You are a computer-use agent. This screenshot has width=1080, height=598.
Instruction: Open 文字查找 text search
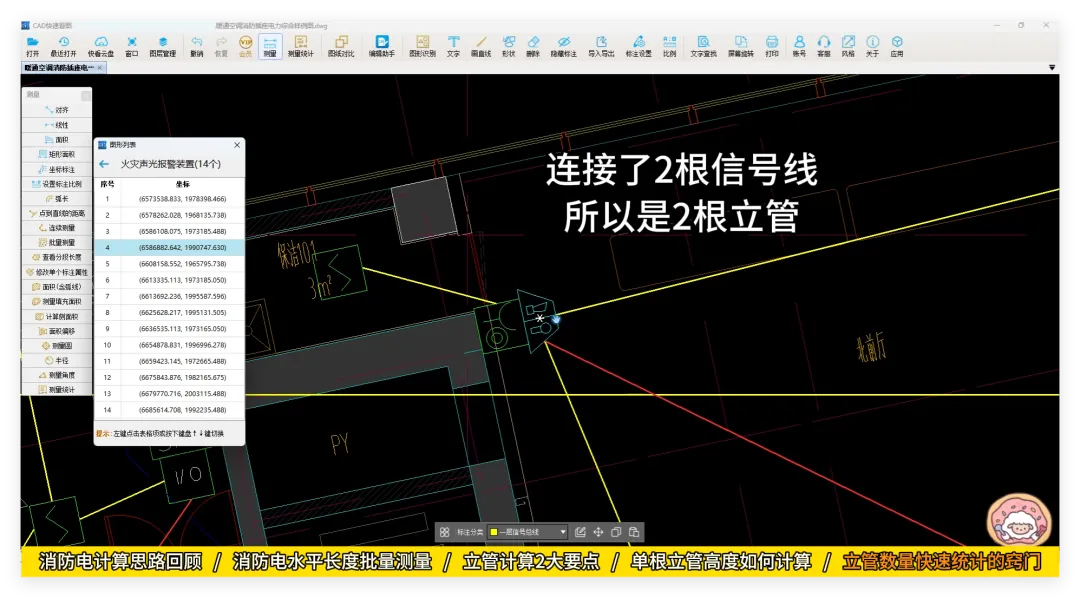click(703, 46)
